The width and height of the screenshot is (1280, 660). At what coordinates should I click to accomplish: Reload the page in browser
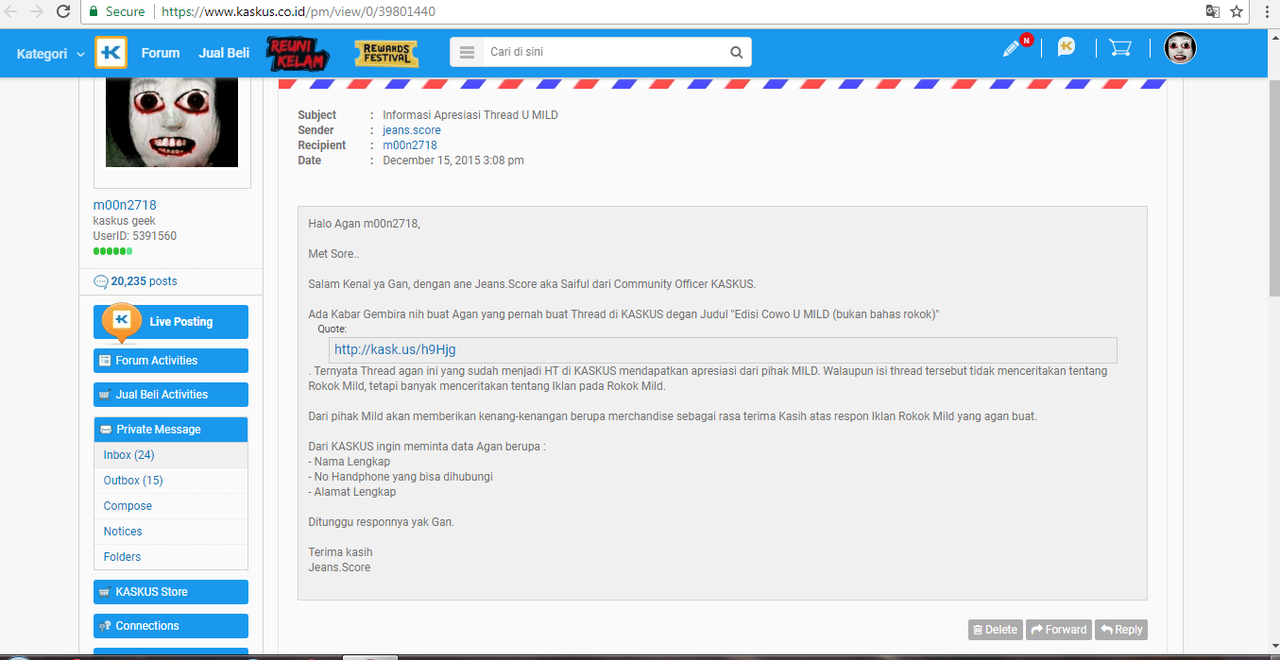tap(64, 12)
